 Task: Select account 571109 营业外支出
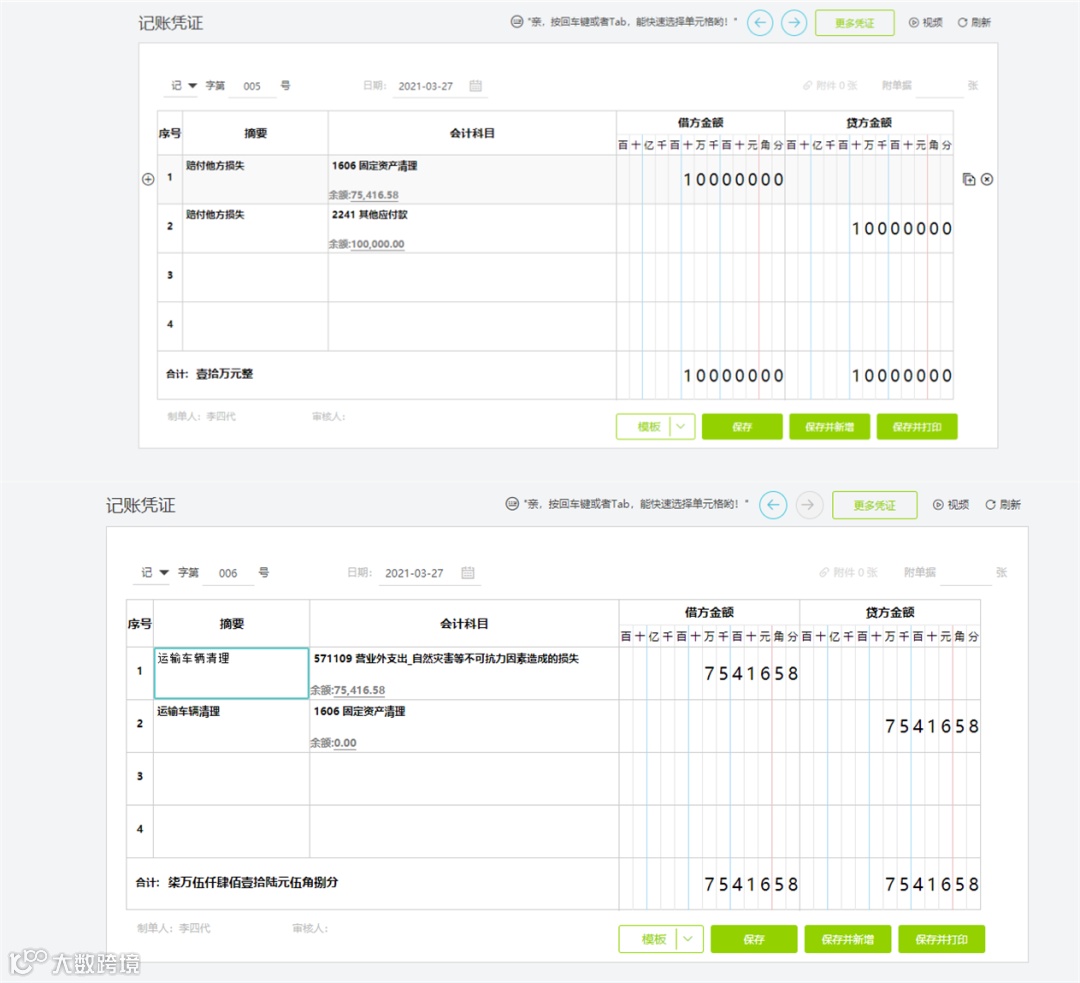click(446, 659)
